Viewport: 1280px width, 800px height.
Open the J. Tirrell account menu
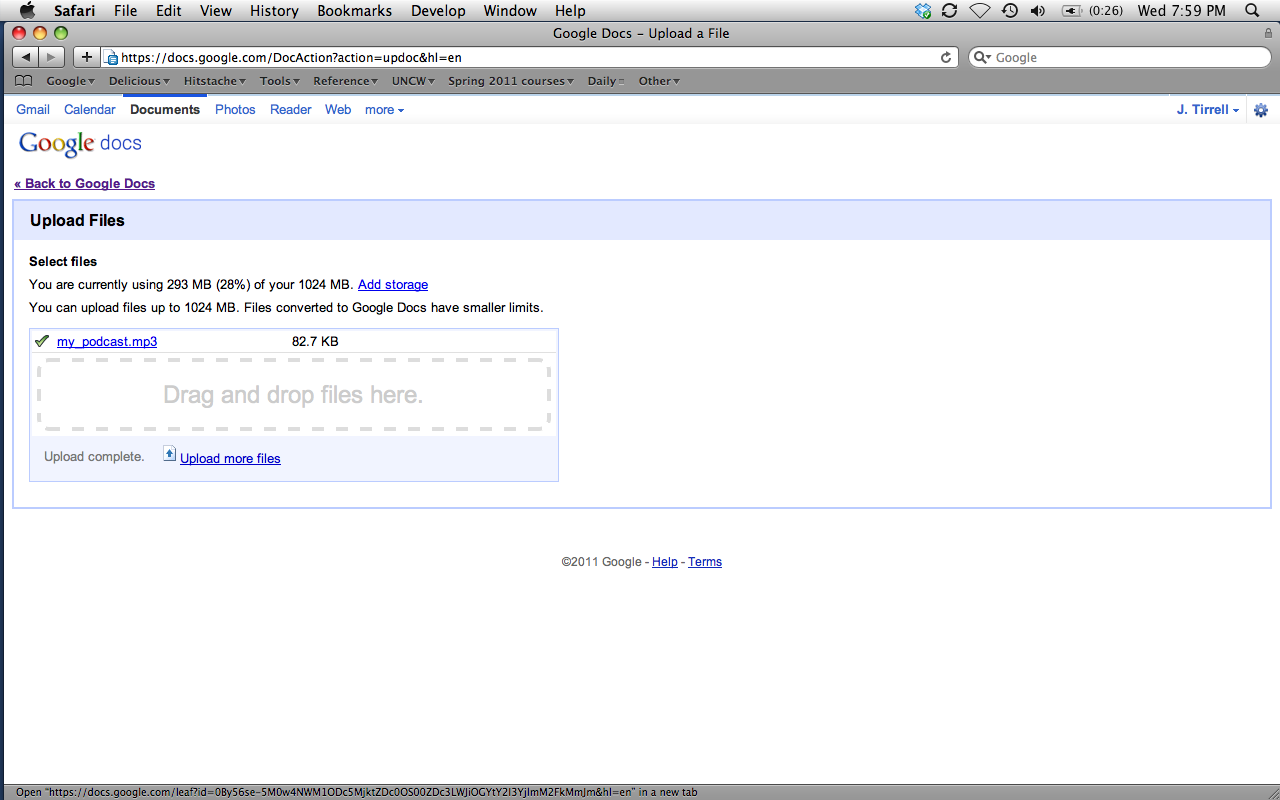pyautogui.click(x=1208, y=109)
